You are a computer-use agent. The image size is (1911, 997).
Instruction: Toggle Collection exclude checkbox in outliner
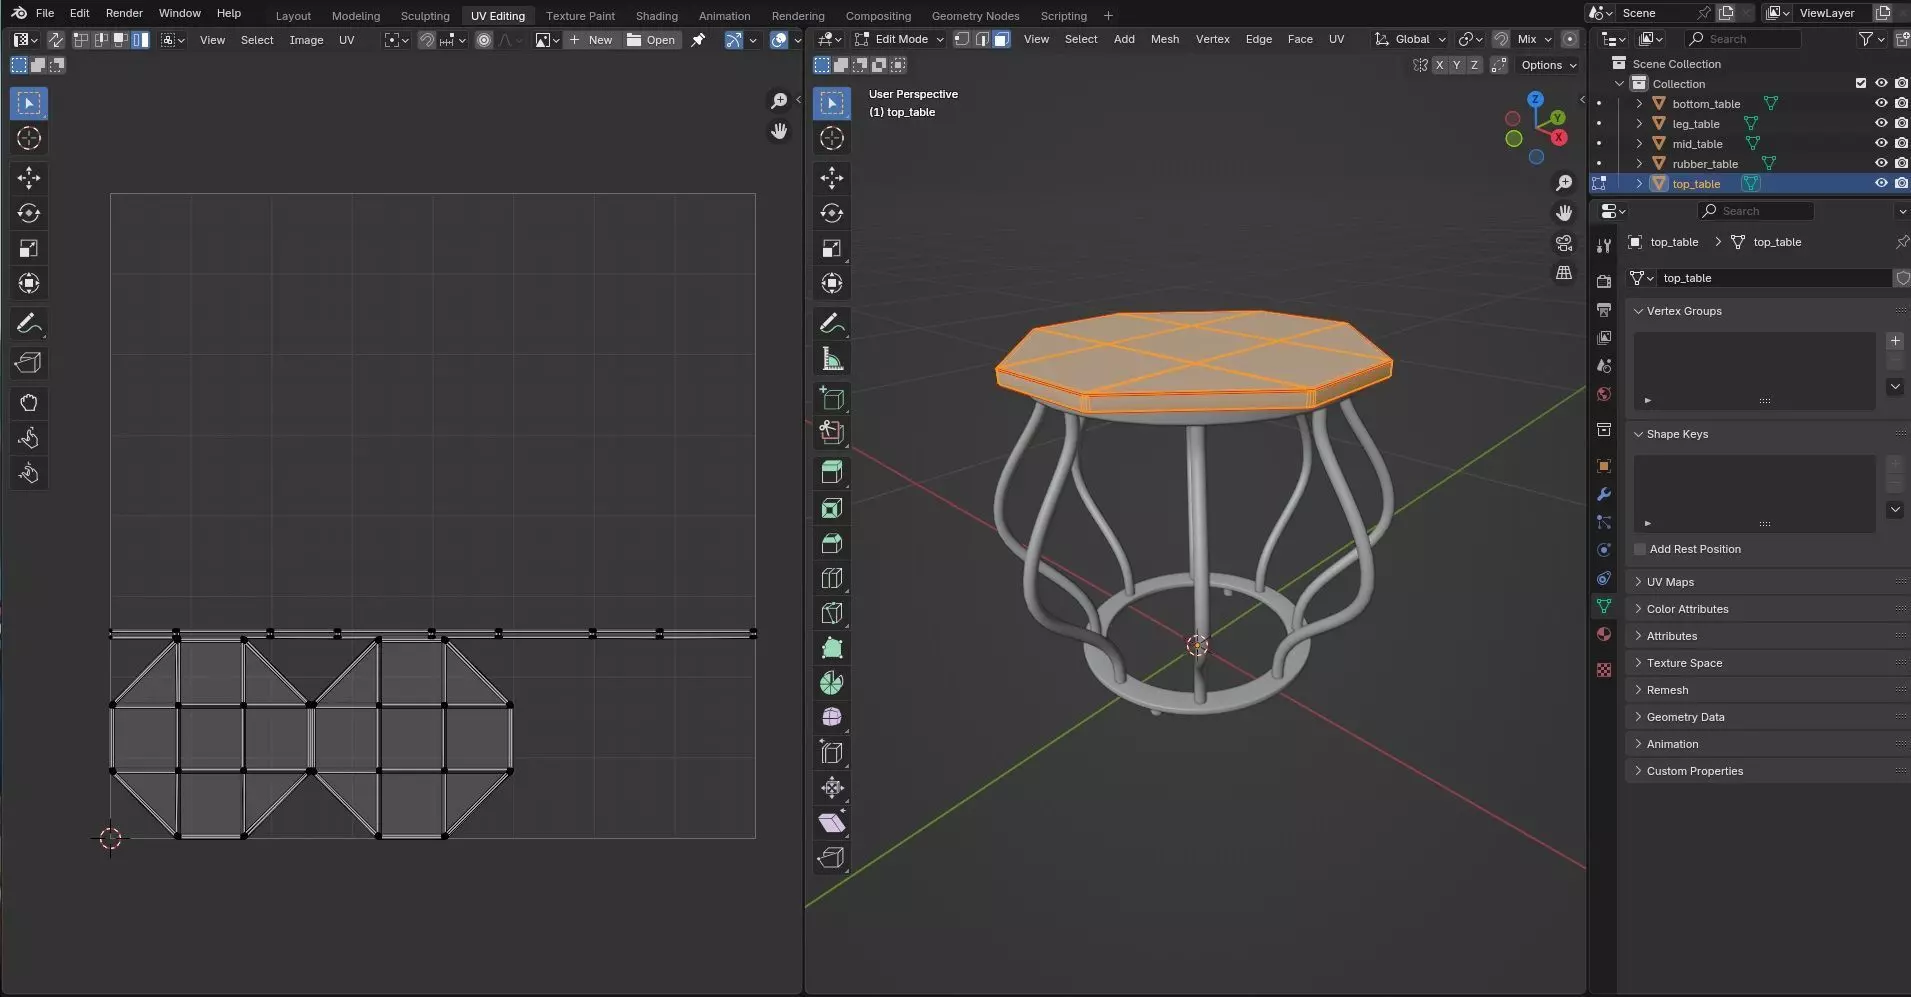point(1861,83)
